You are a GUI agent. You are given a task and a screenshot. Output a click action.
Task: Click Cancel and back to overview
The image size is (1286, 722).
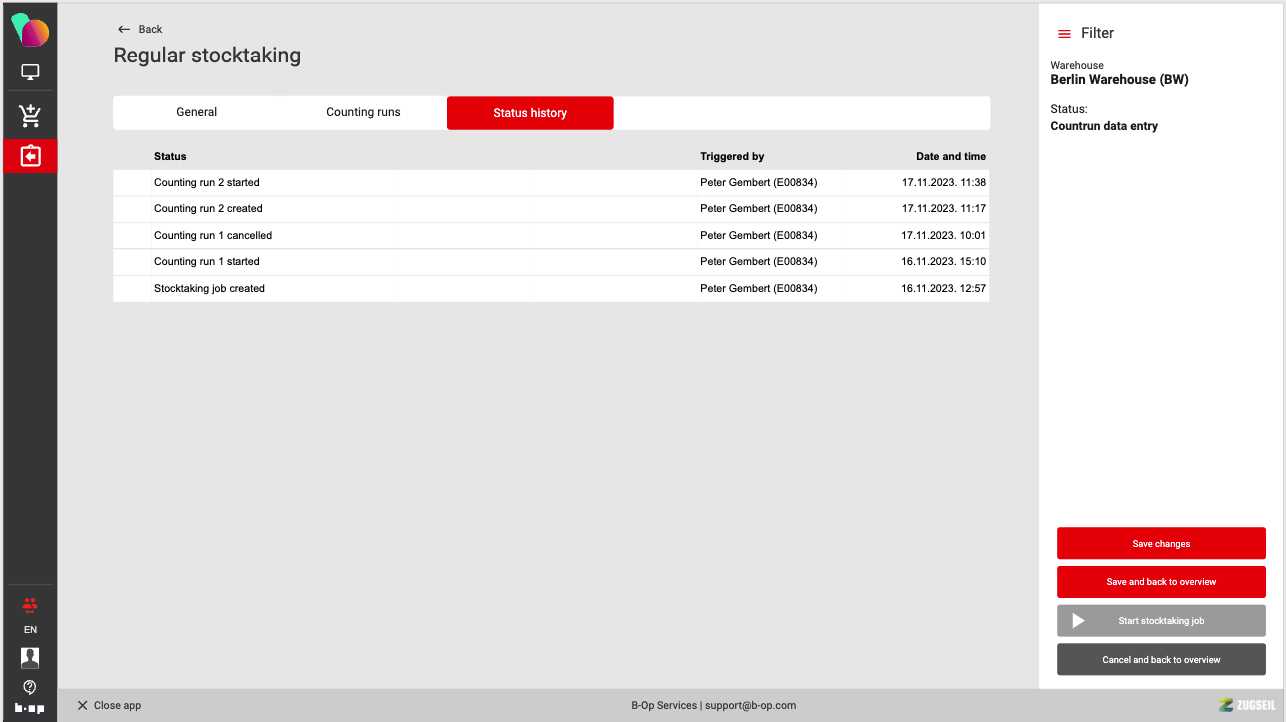pyautogui.click(x=1161, y=660)
